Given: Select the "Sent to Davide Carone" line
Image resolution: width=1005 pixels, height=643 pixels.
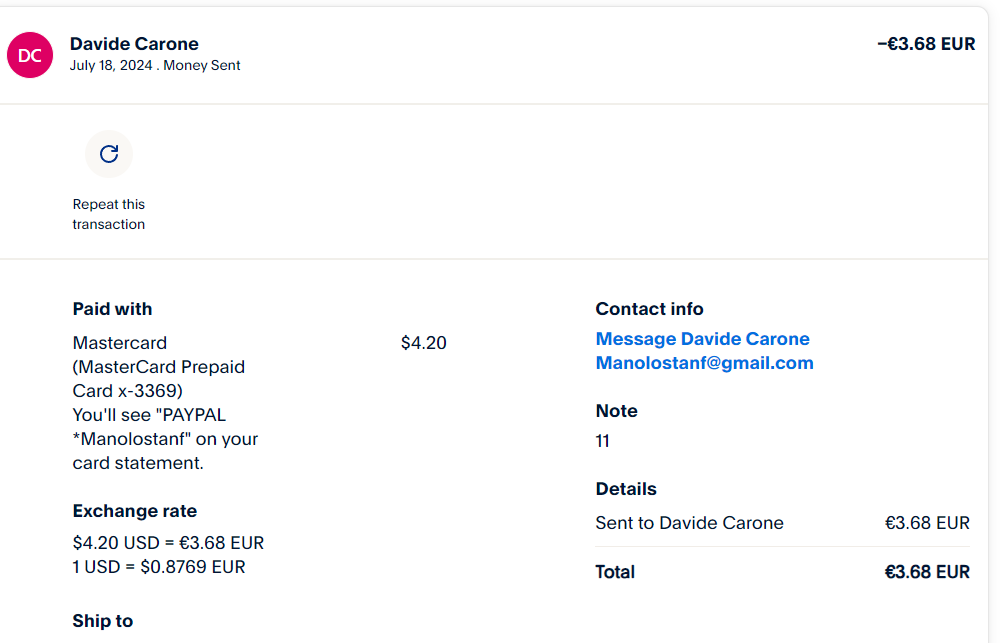Looking at the screenshot, I should tap(689, 523).
